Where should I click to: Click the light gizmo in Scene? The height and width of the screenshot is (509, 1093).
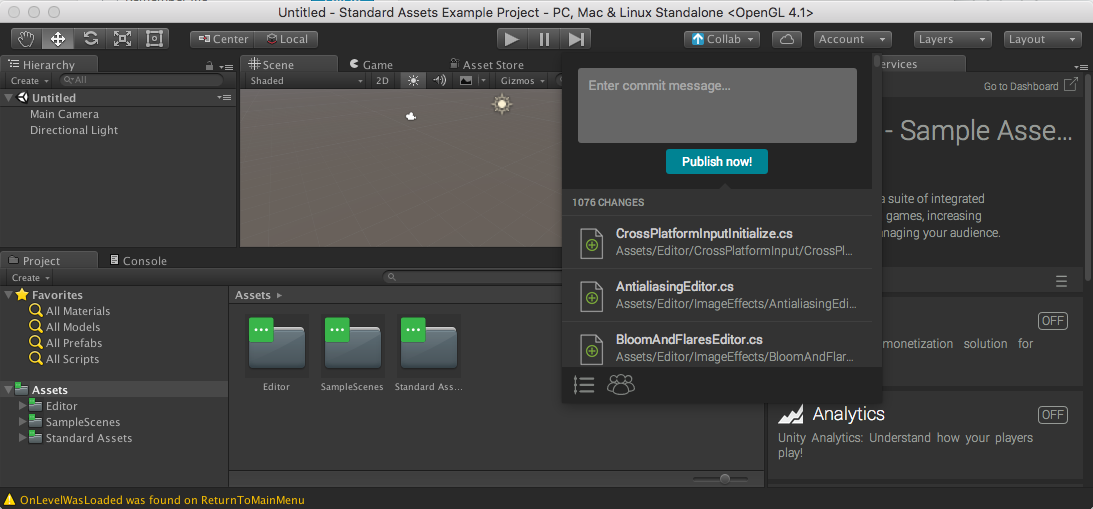(501, 105)
